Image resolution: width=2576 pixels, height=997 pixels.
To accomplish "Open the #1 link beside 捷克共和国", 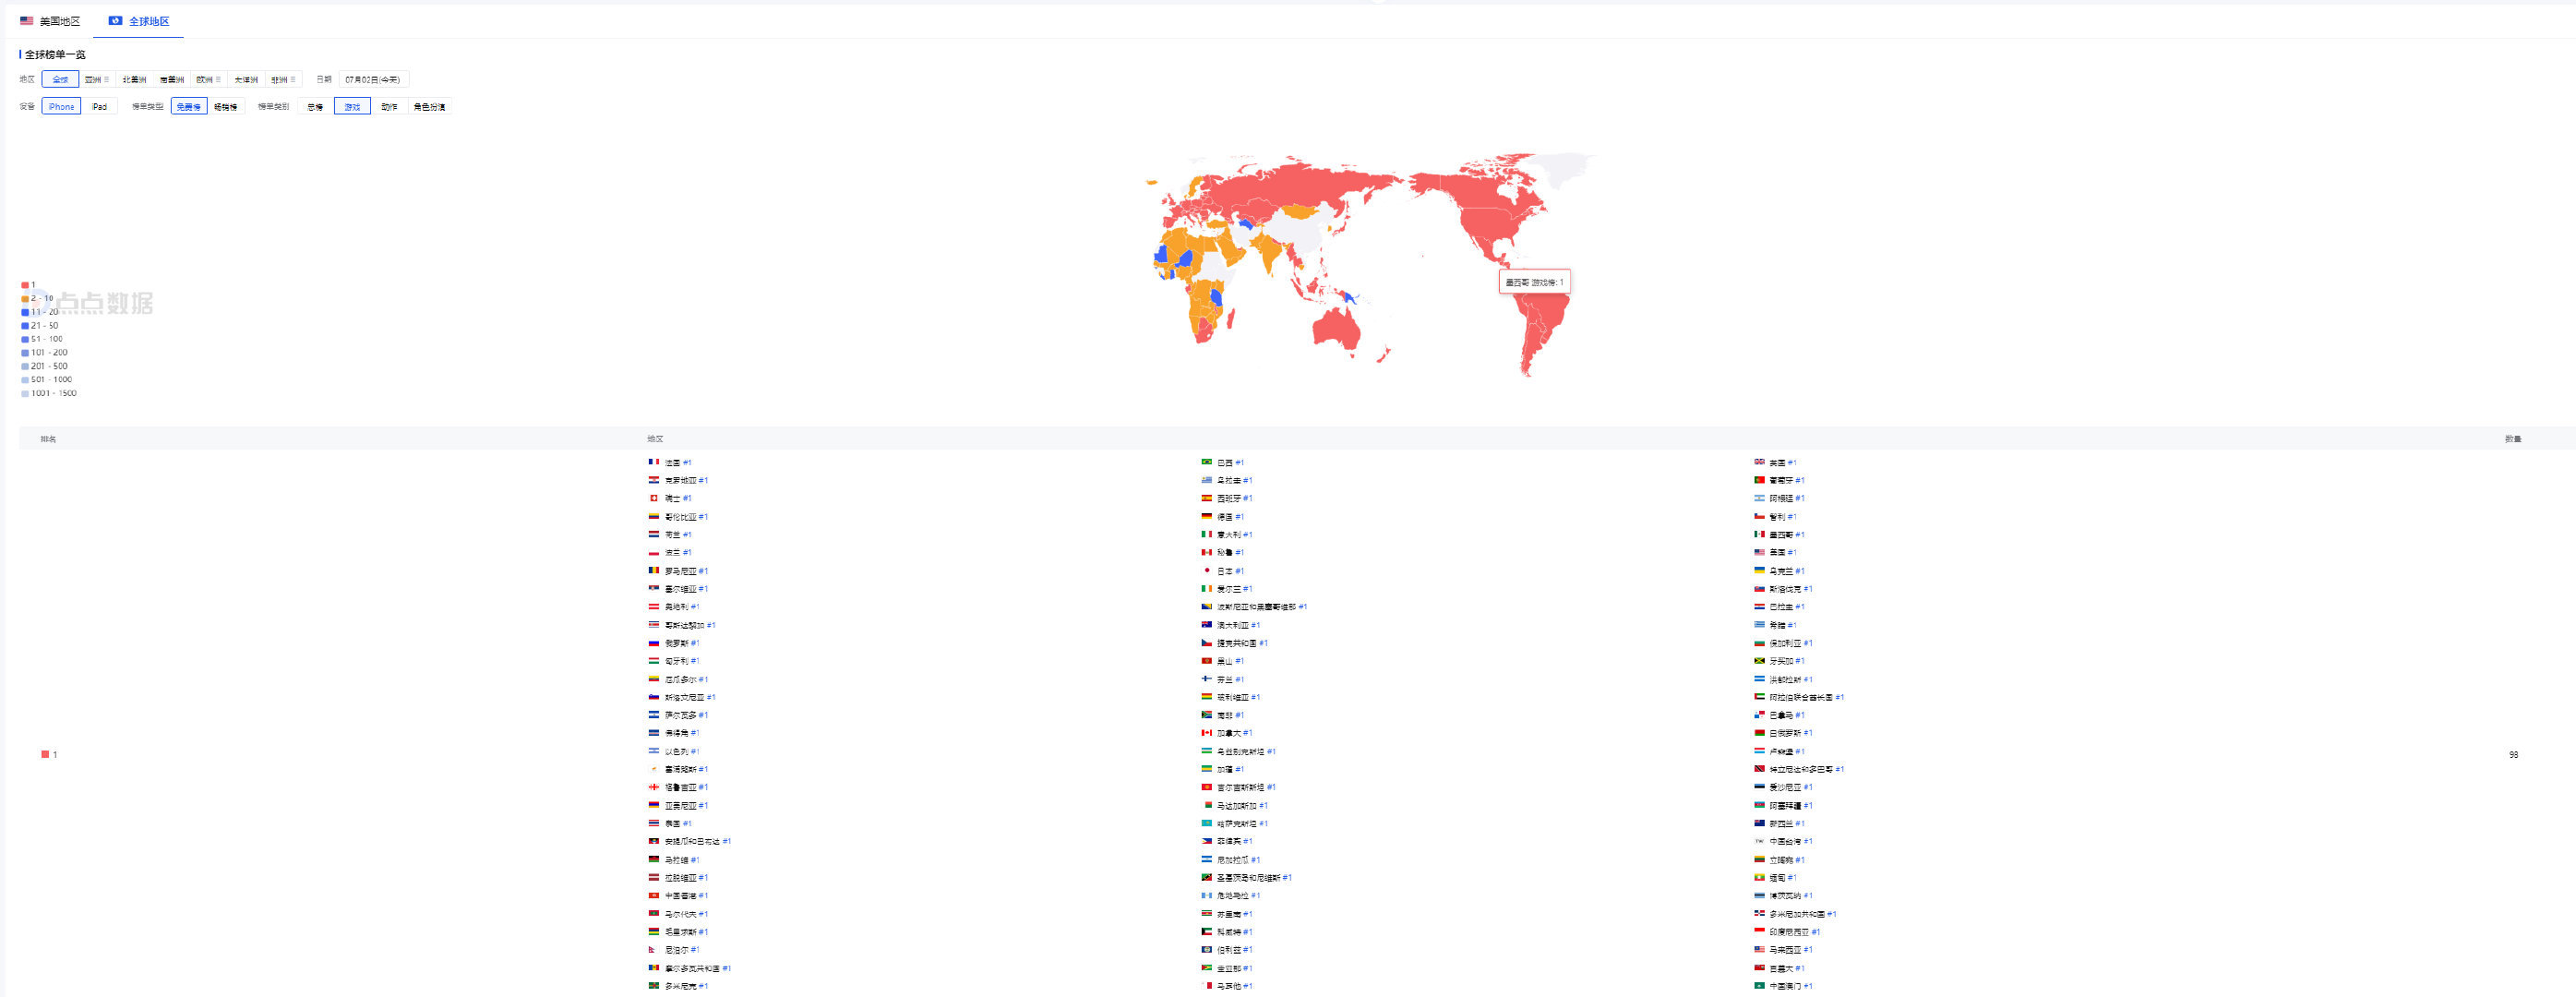I will tap(1263, 643).
